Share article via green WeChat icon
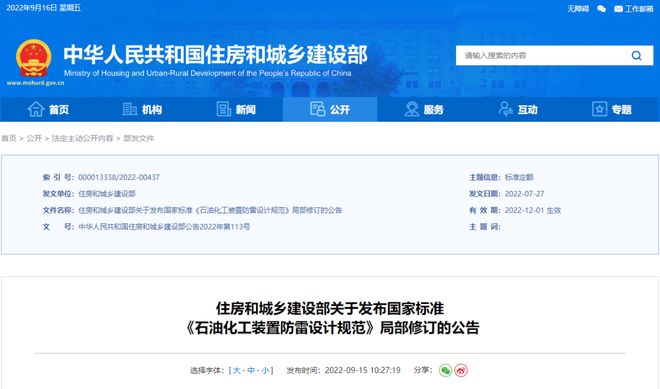Screen dimensions: 660x389 pos(445,370)
